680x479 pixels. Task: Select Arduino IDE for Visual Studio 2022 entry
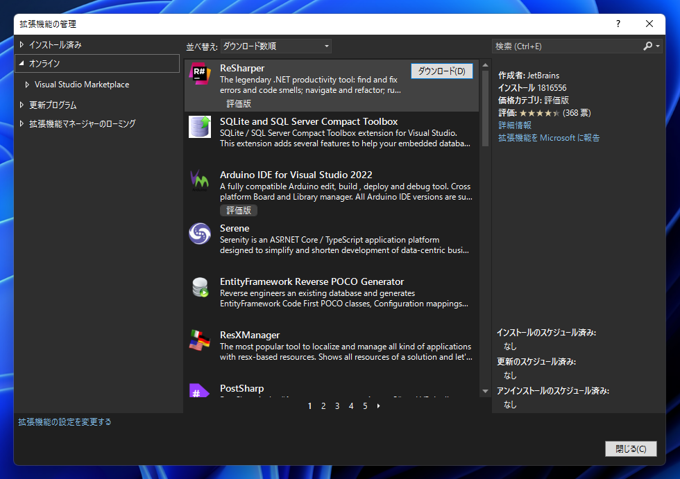click(x=332, y=191)
